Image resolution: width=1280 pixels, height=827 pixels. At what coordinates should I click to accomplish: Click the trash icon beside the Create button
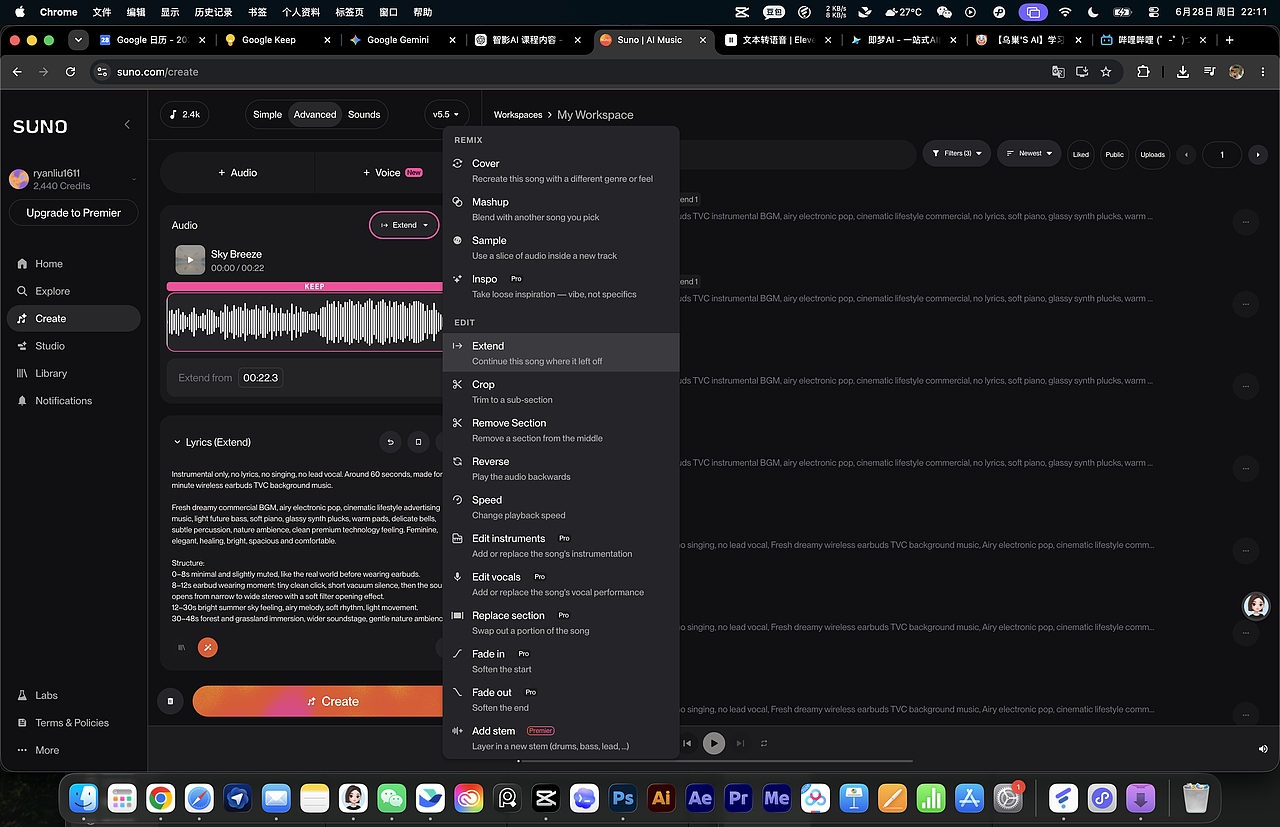[x=170, y=701]
